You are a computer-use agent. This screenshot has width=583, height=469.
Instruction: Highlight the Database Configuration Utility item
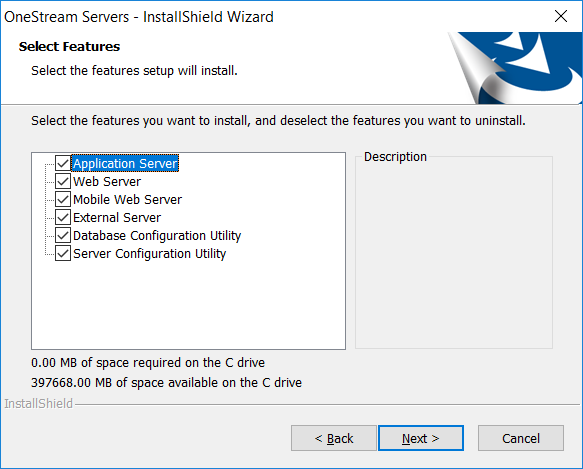(157, 235)
